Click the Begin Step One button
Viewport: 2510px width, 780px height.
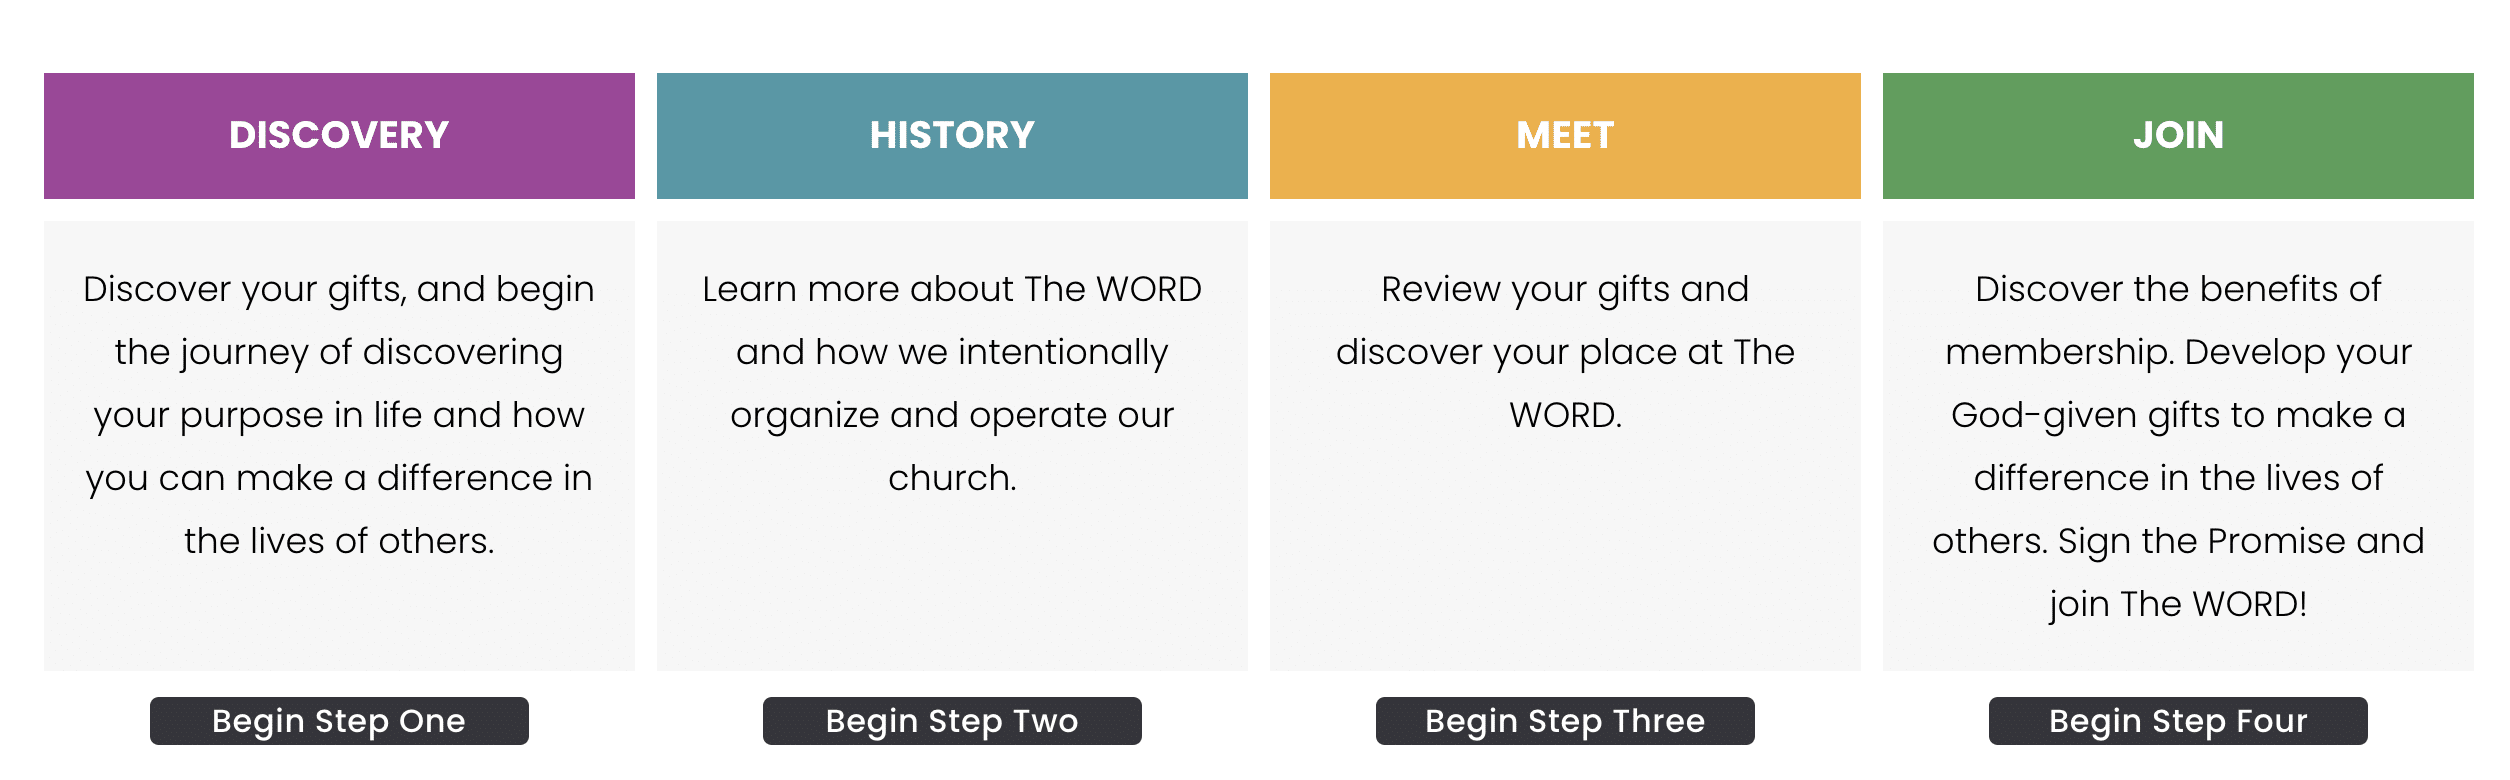(x=339, y=720)
